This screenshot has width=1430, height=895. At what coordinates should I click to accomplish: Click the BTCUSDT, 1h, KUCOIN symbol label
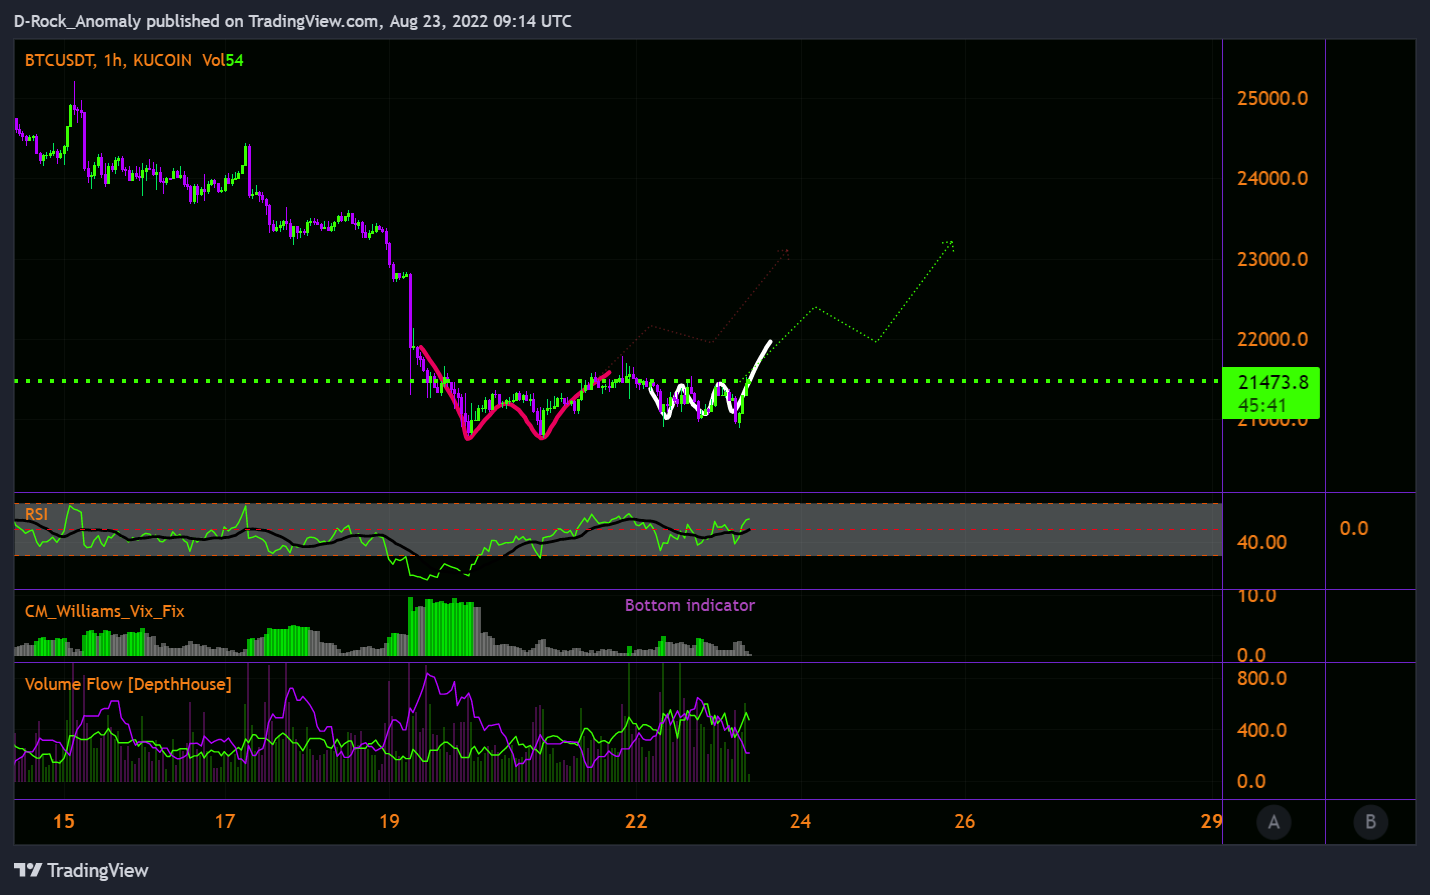pos(108,60)
